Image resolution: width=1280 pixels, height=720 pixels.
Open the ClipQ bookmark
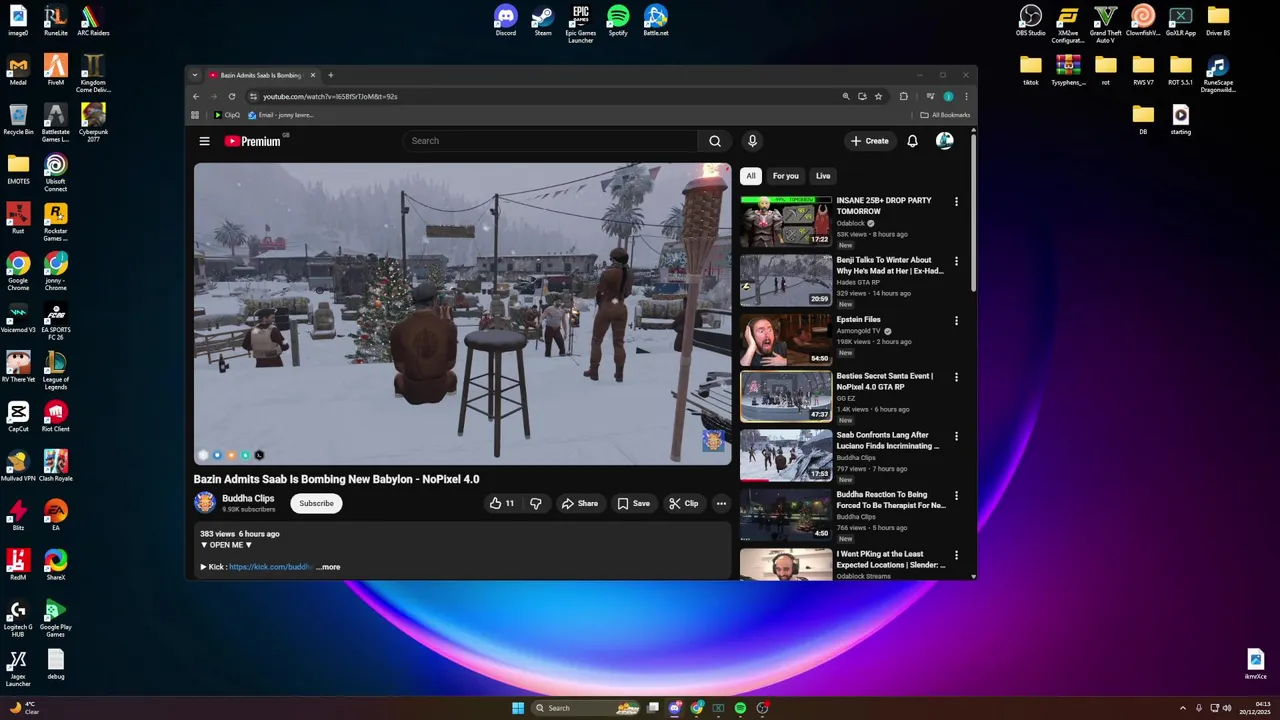point(227,115)
